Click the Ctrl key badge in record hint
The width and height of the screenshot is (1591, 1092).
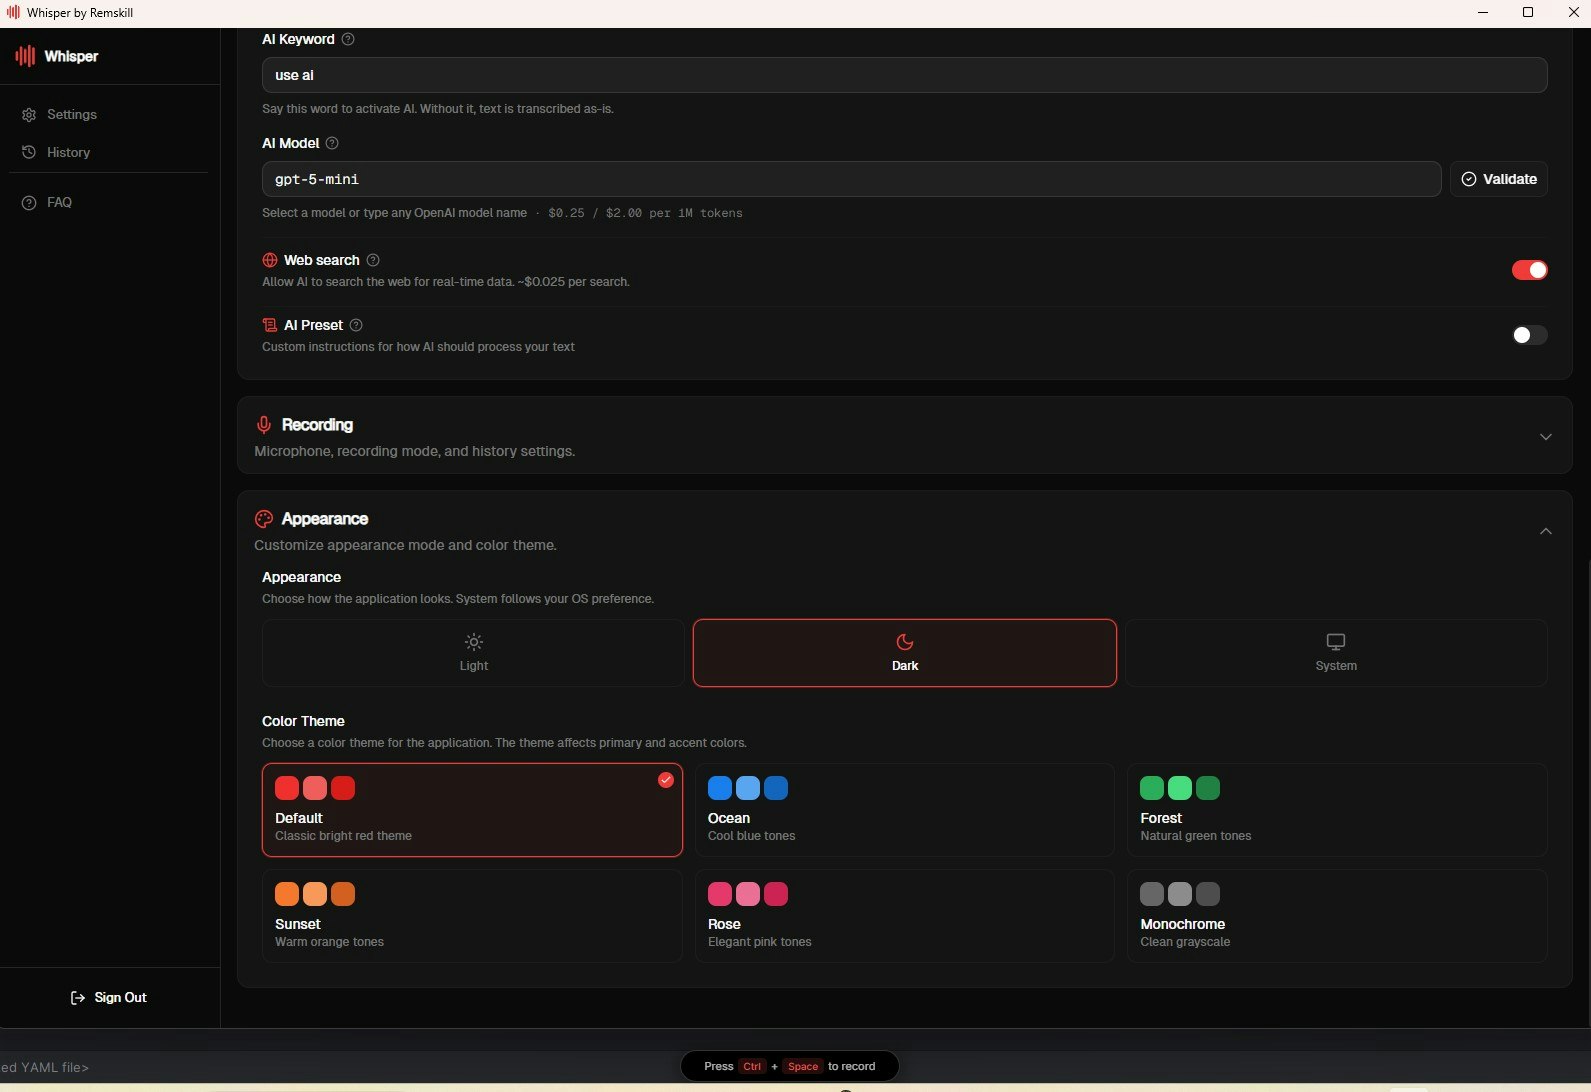752,1066
